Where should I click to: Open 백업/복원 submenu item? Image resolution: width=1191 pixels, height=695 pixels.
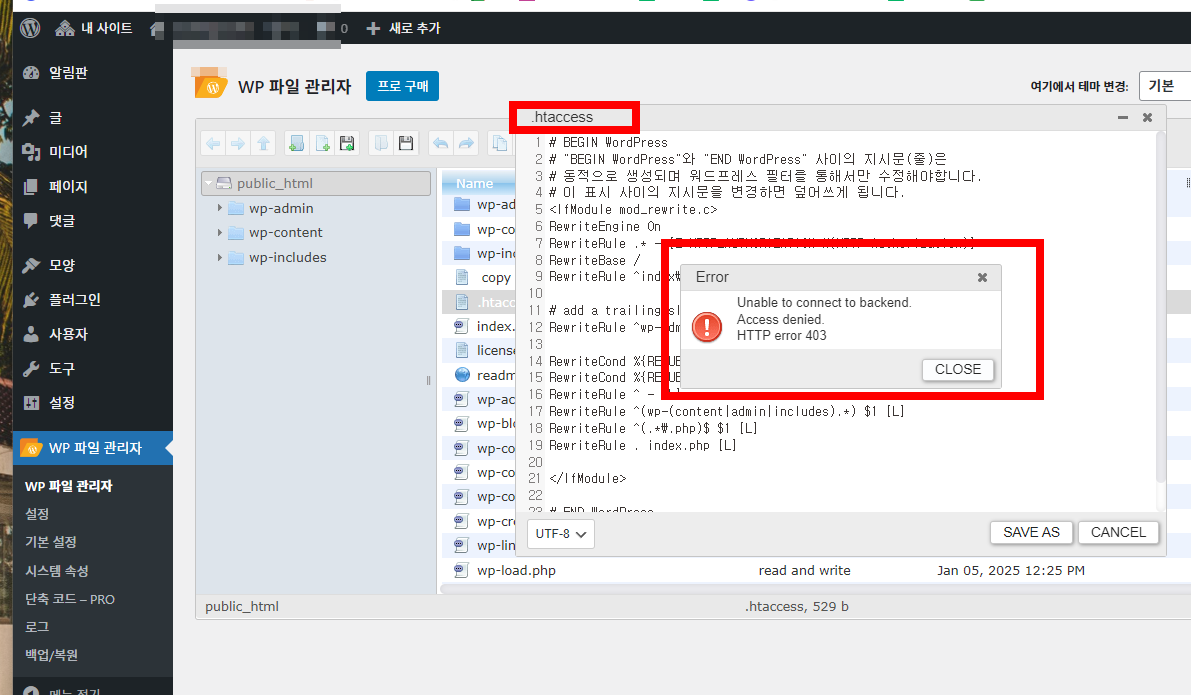coord(52,655)
